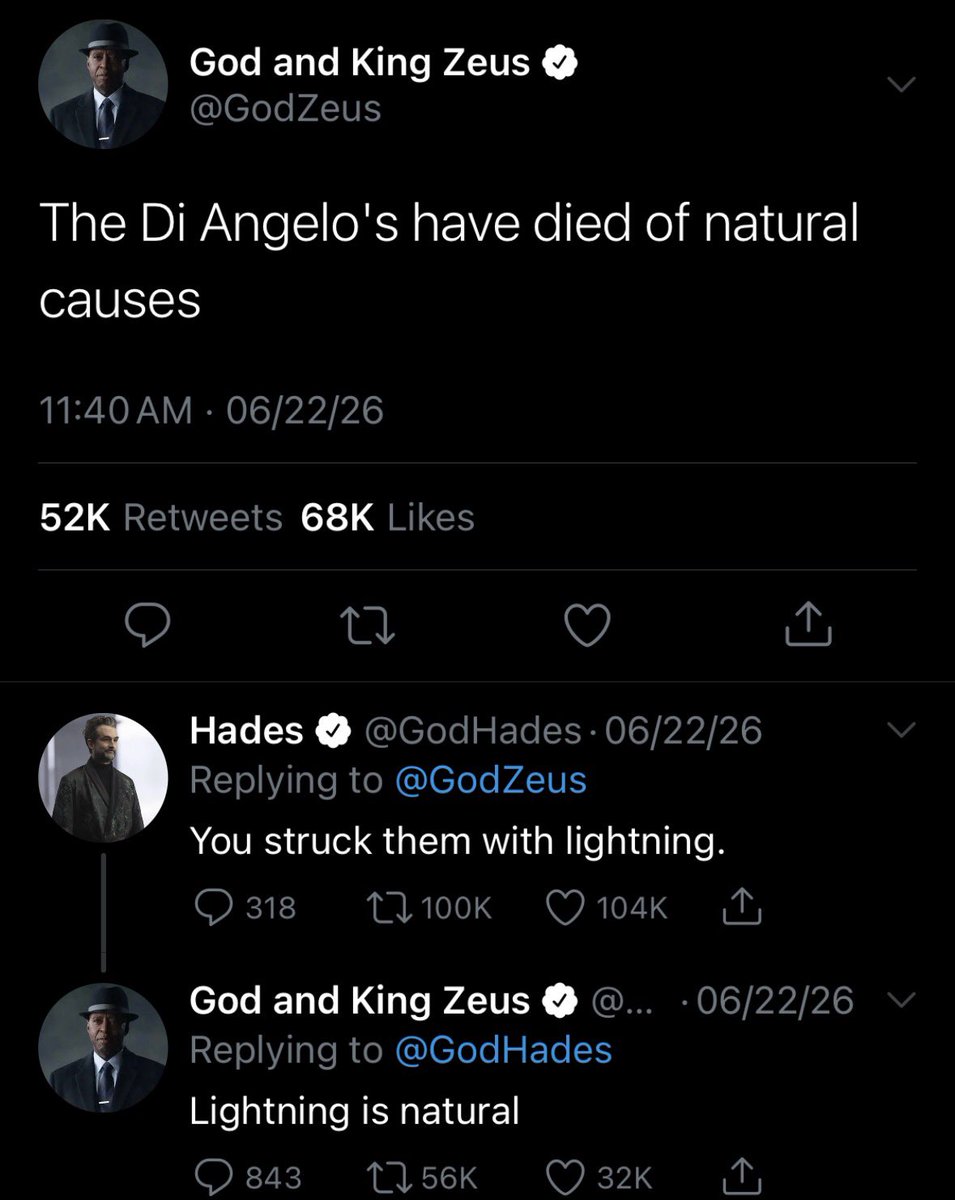Open chevron menu on Zeus' last reply
This screenshot has height=1200, width=955.
(901, 1000)
